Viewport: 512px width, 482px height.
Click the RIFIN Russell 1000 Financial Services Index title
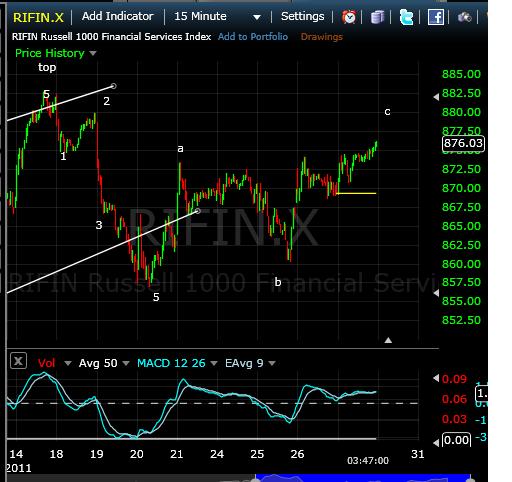click(111, 37)
